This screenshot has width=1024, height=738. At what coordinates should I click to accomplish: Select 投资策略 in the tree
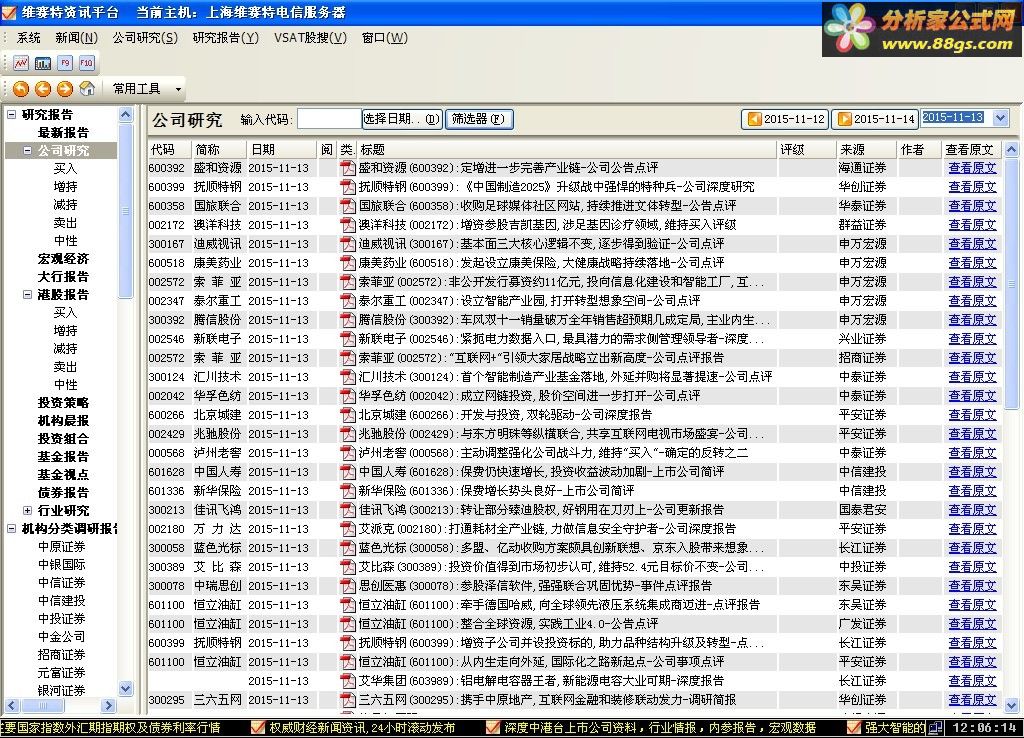coord(63,403)
